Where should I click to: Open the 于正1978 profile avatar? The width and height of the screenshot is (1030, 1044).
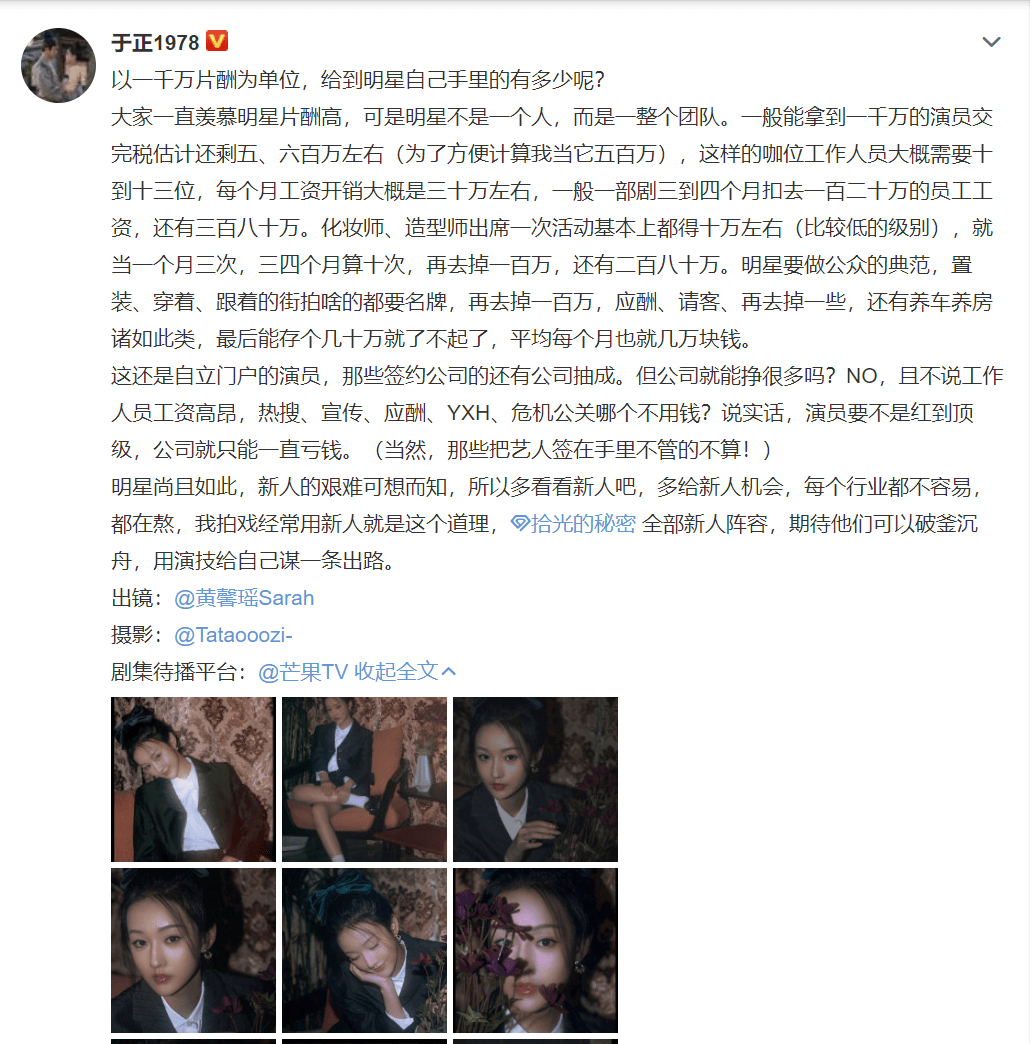coord(59,65)
